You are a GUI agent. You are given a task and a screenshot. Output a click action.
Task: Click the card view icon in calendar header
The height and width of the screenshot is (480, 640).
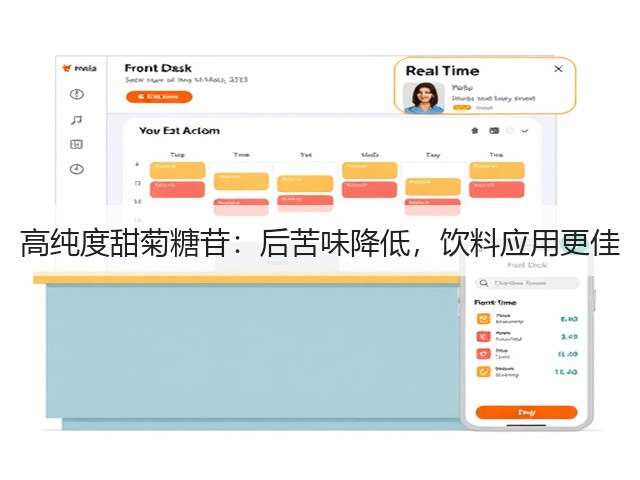tap(494, 131)
